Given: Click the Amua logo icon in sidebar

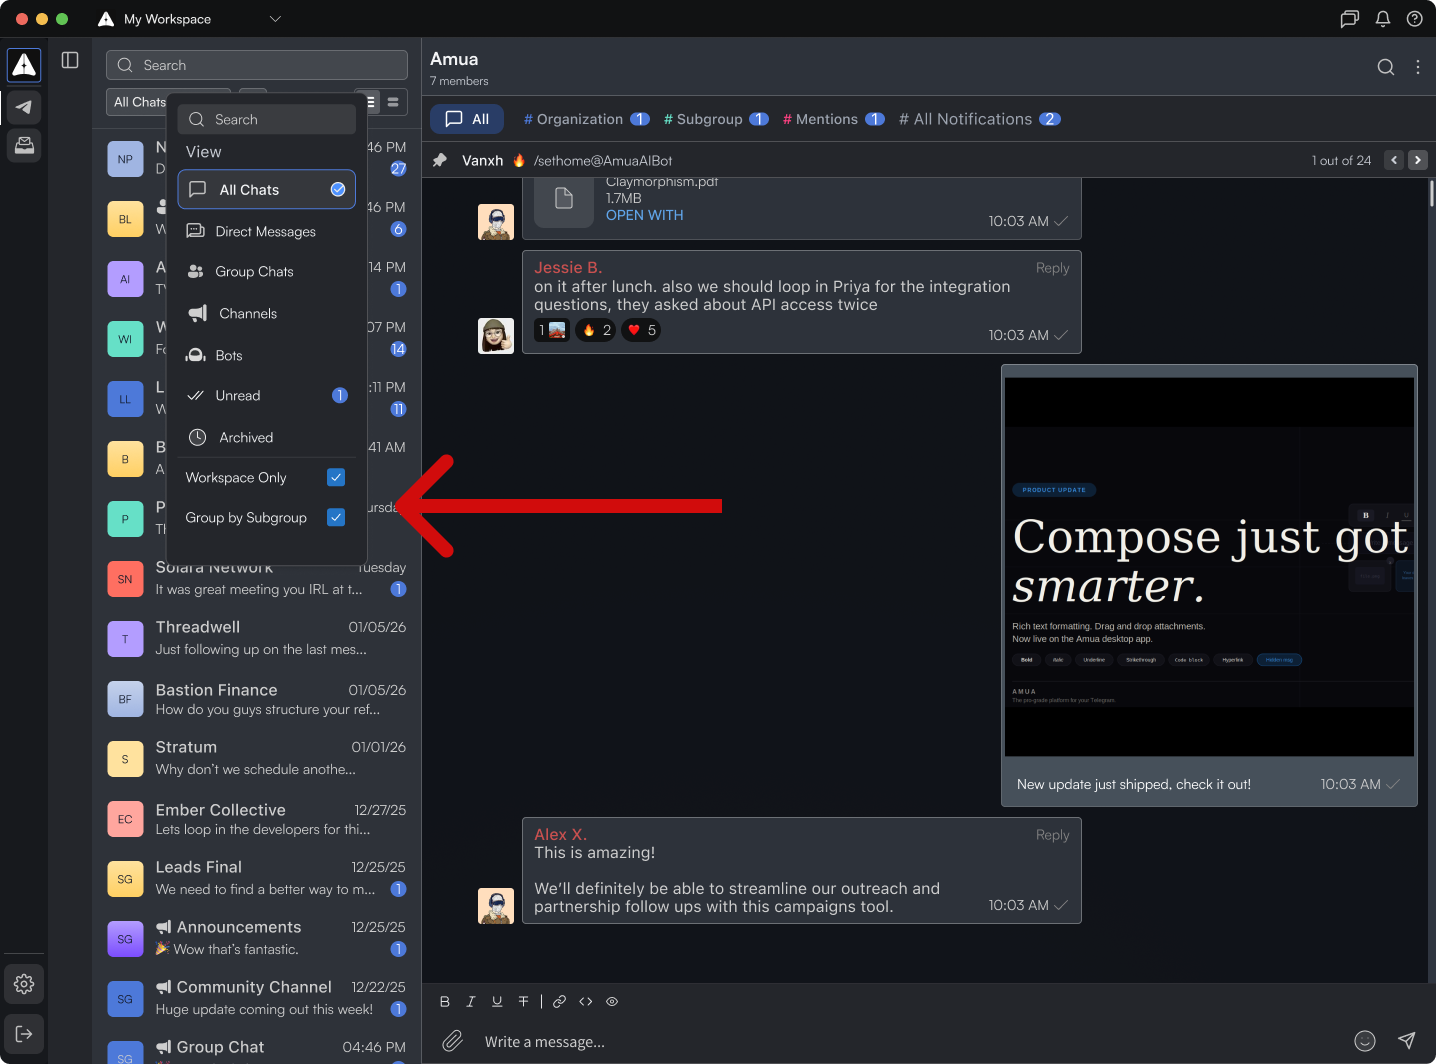Looking at the screenshot, I should (24, 65).
